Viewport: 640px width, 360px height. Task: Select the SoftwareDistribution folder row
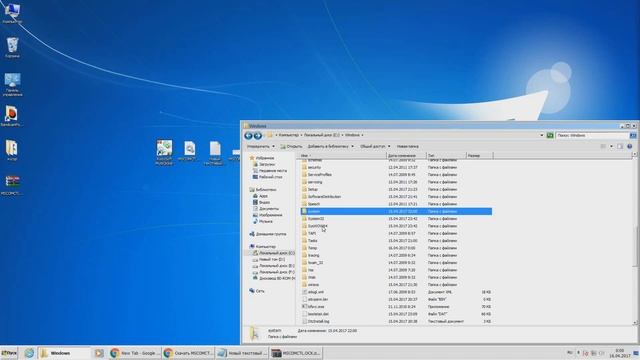coord(396,197)
